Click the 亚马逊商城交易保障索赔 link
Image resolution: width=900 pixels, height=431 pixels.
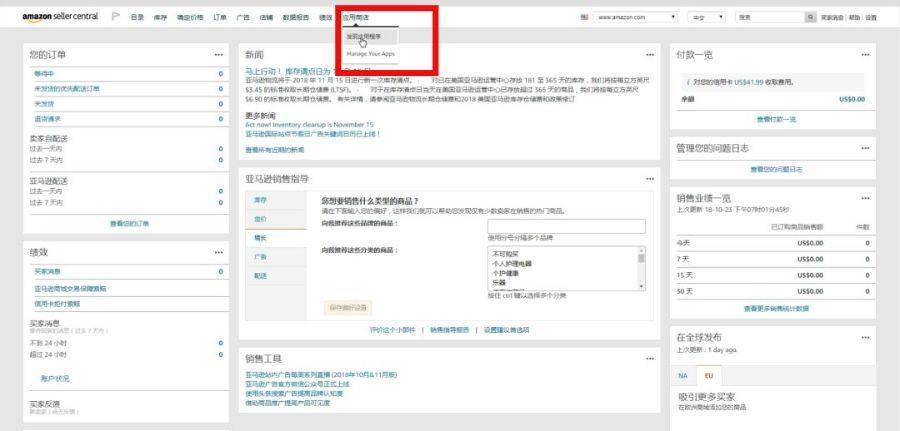click(70, 289)
